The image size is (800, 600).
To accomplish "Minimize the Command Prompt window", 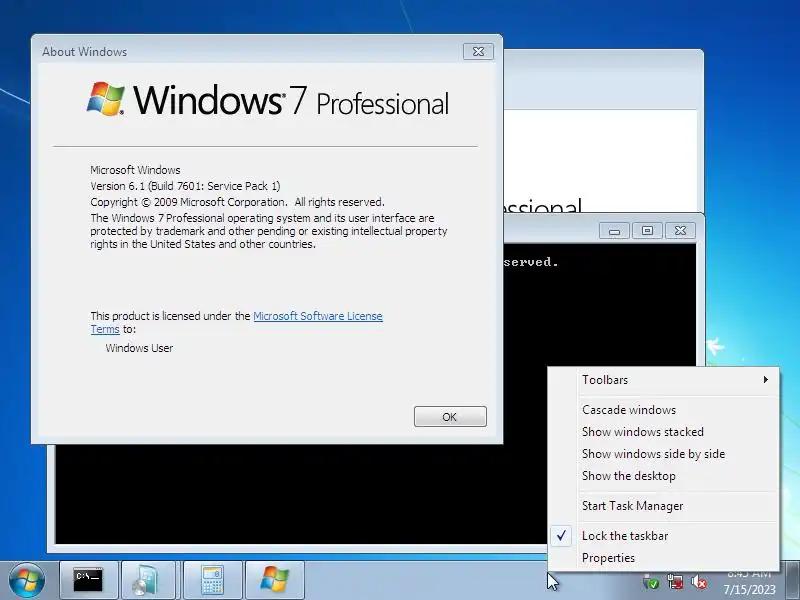I will [614, 231].
